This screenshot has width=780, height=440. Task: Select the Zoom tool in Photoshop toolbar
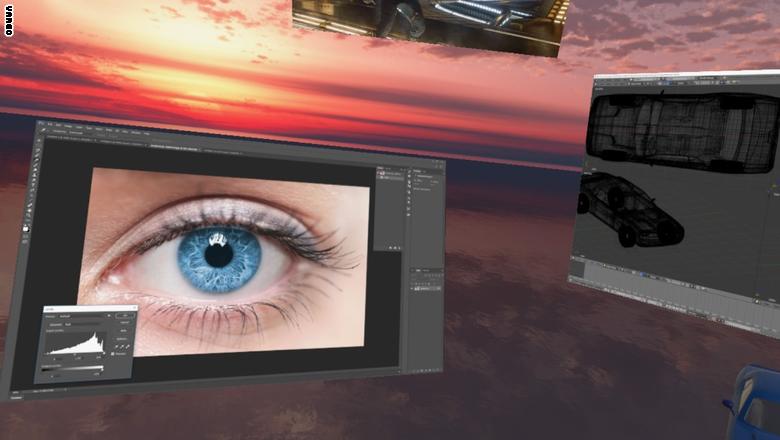click(x=27, y=219)
